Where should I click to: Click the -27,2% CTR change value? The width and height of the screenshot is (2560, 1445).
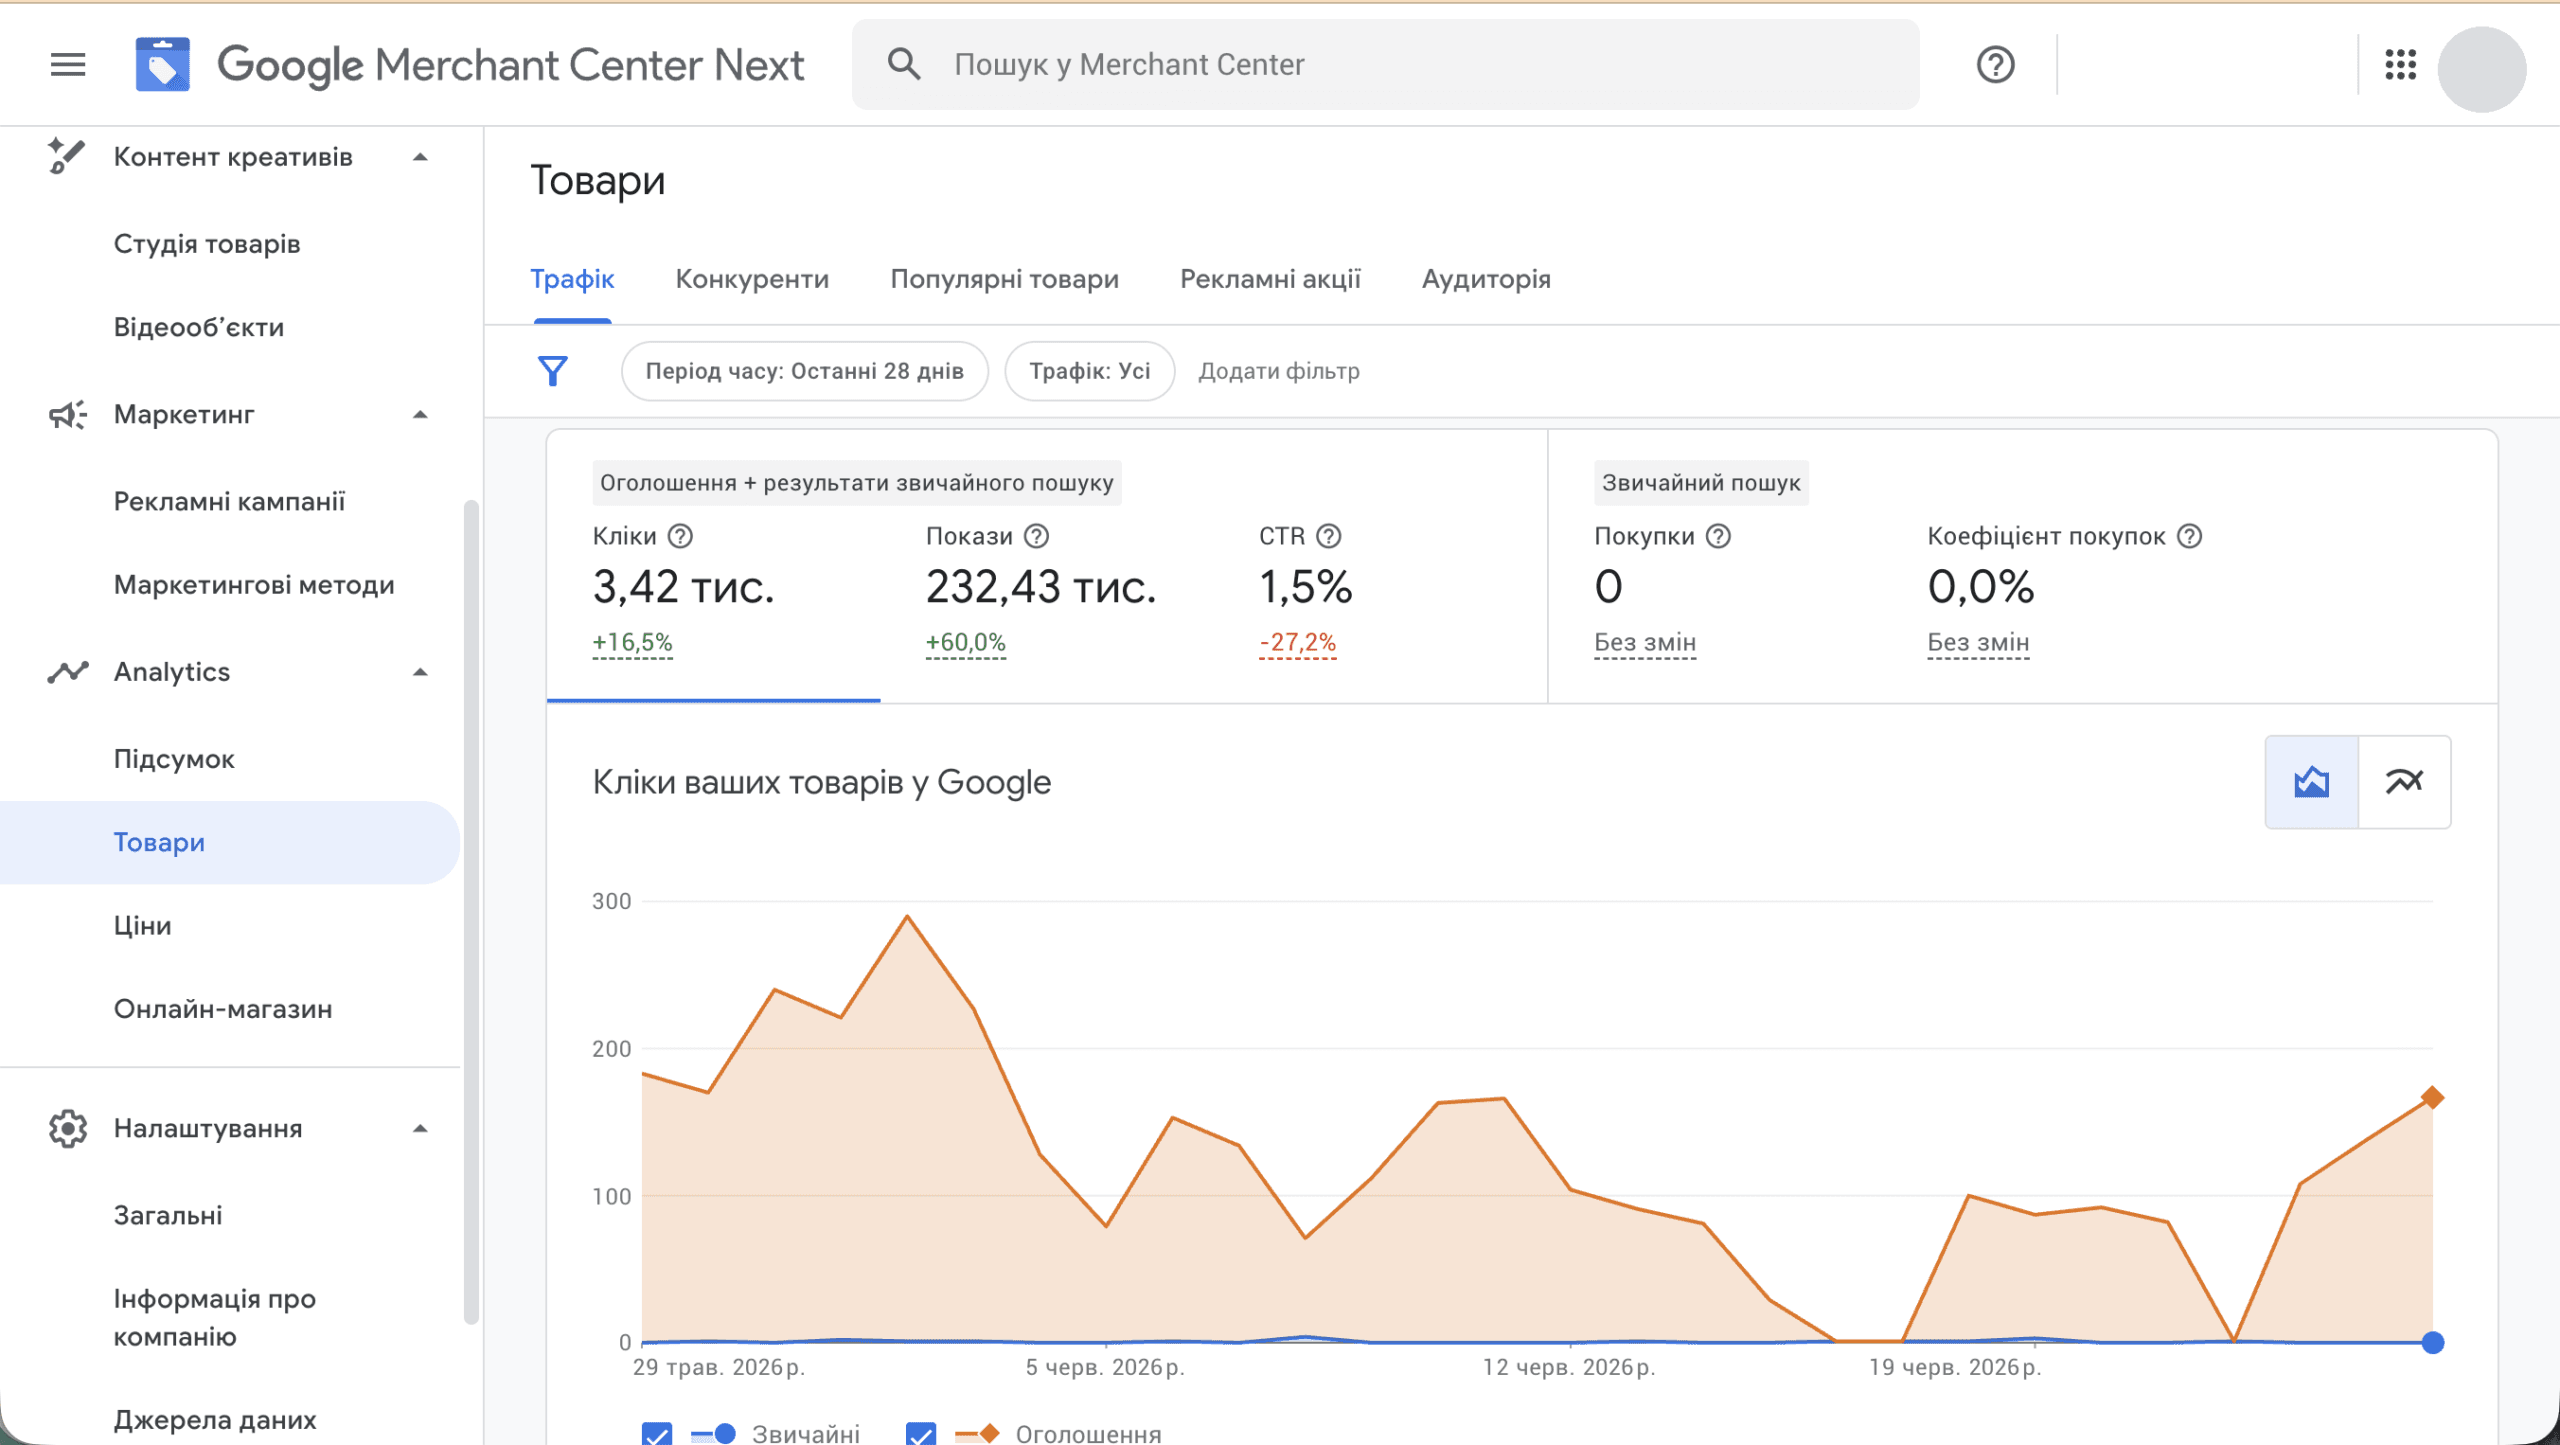(x=1297, y=642)
